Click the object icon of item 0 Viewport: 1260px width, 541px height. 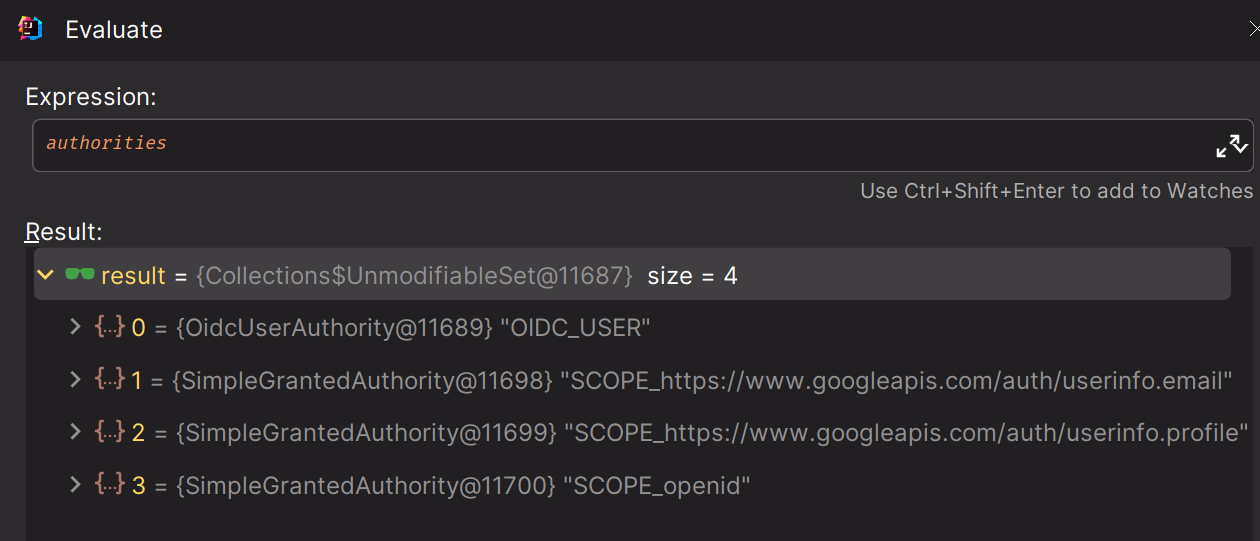pos(110,327)
